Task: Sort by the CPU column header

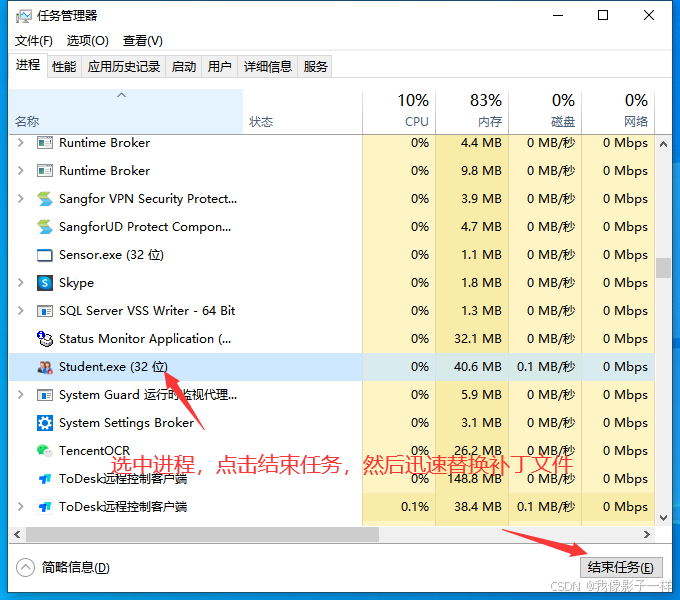Action: click(399, 111)
